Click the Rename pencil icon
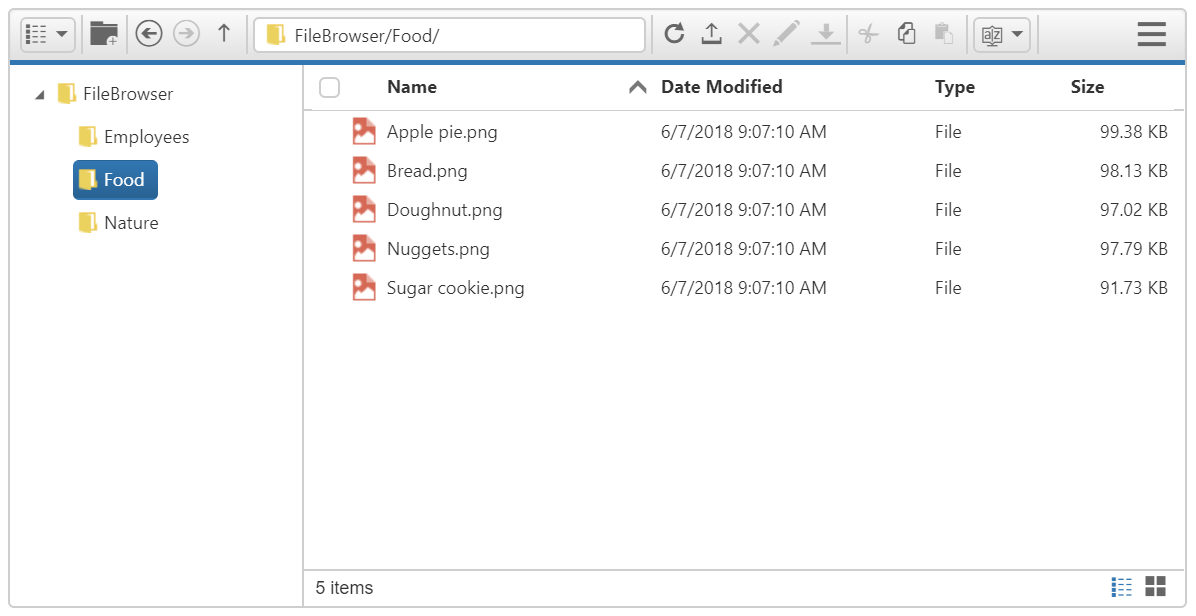Viewport: 1196px width, 616px height. [x=786, y=33]
